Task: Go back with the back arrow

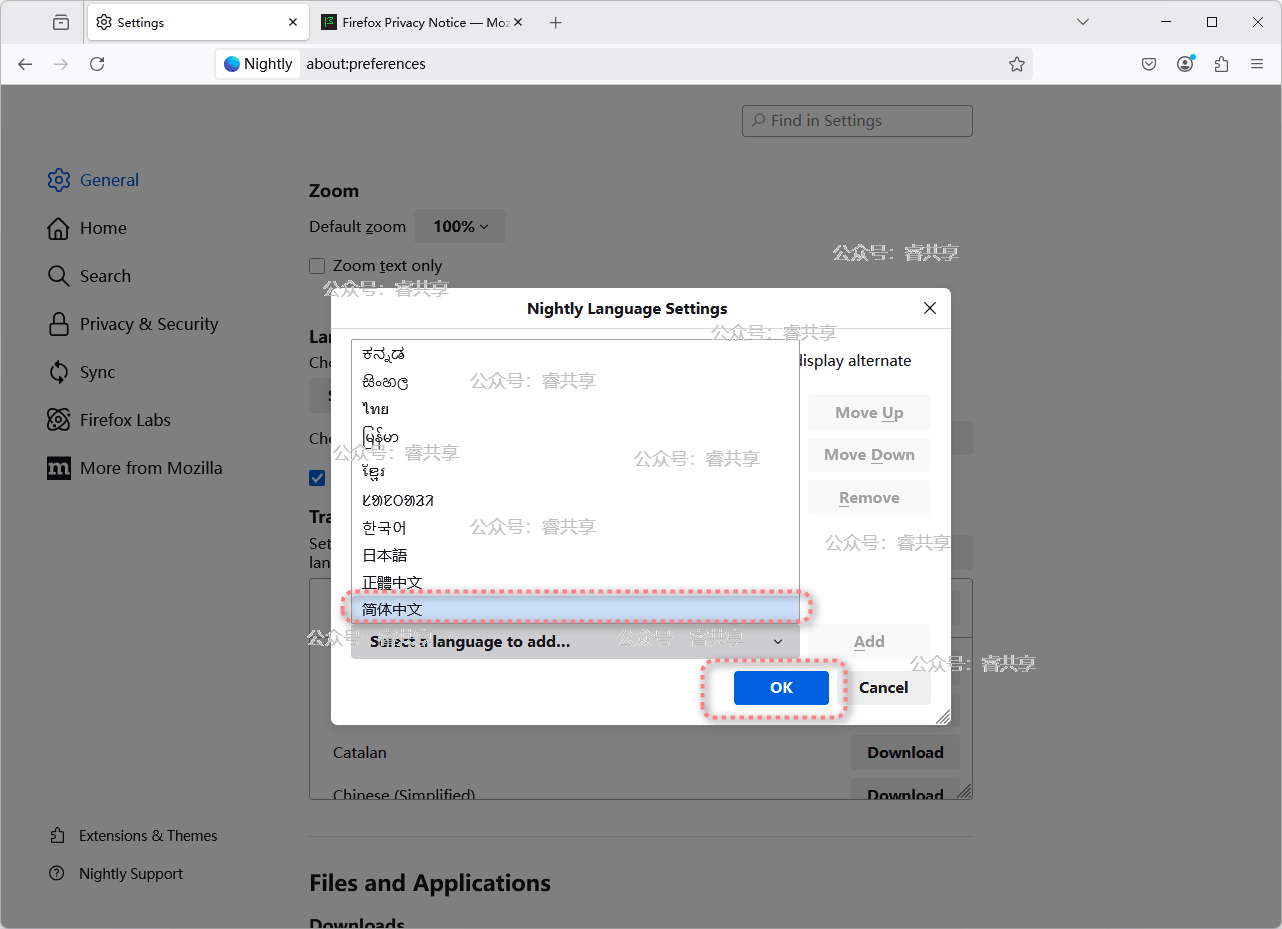Action: pyautogui.click(x=26, y=64)
